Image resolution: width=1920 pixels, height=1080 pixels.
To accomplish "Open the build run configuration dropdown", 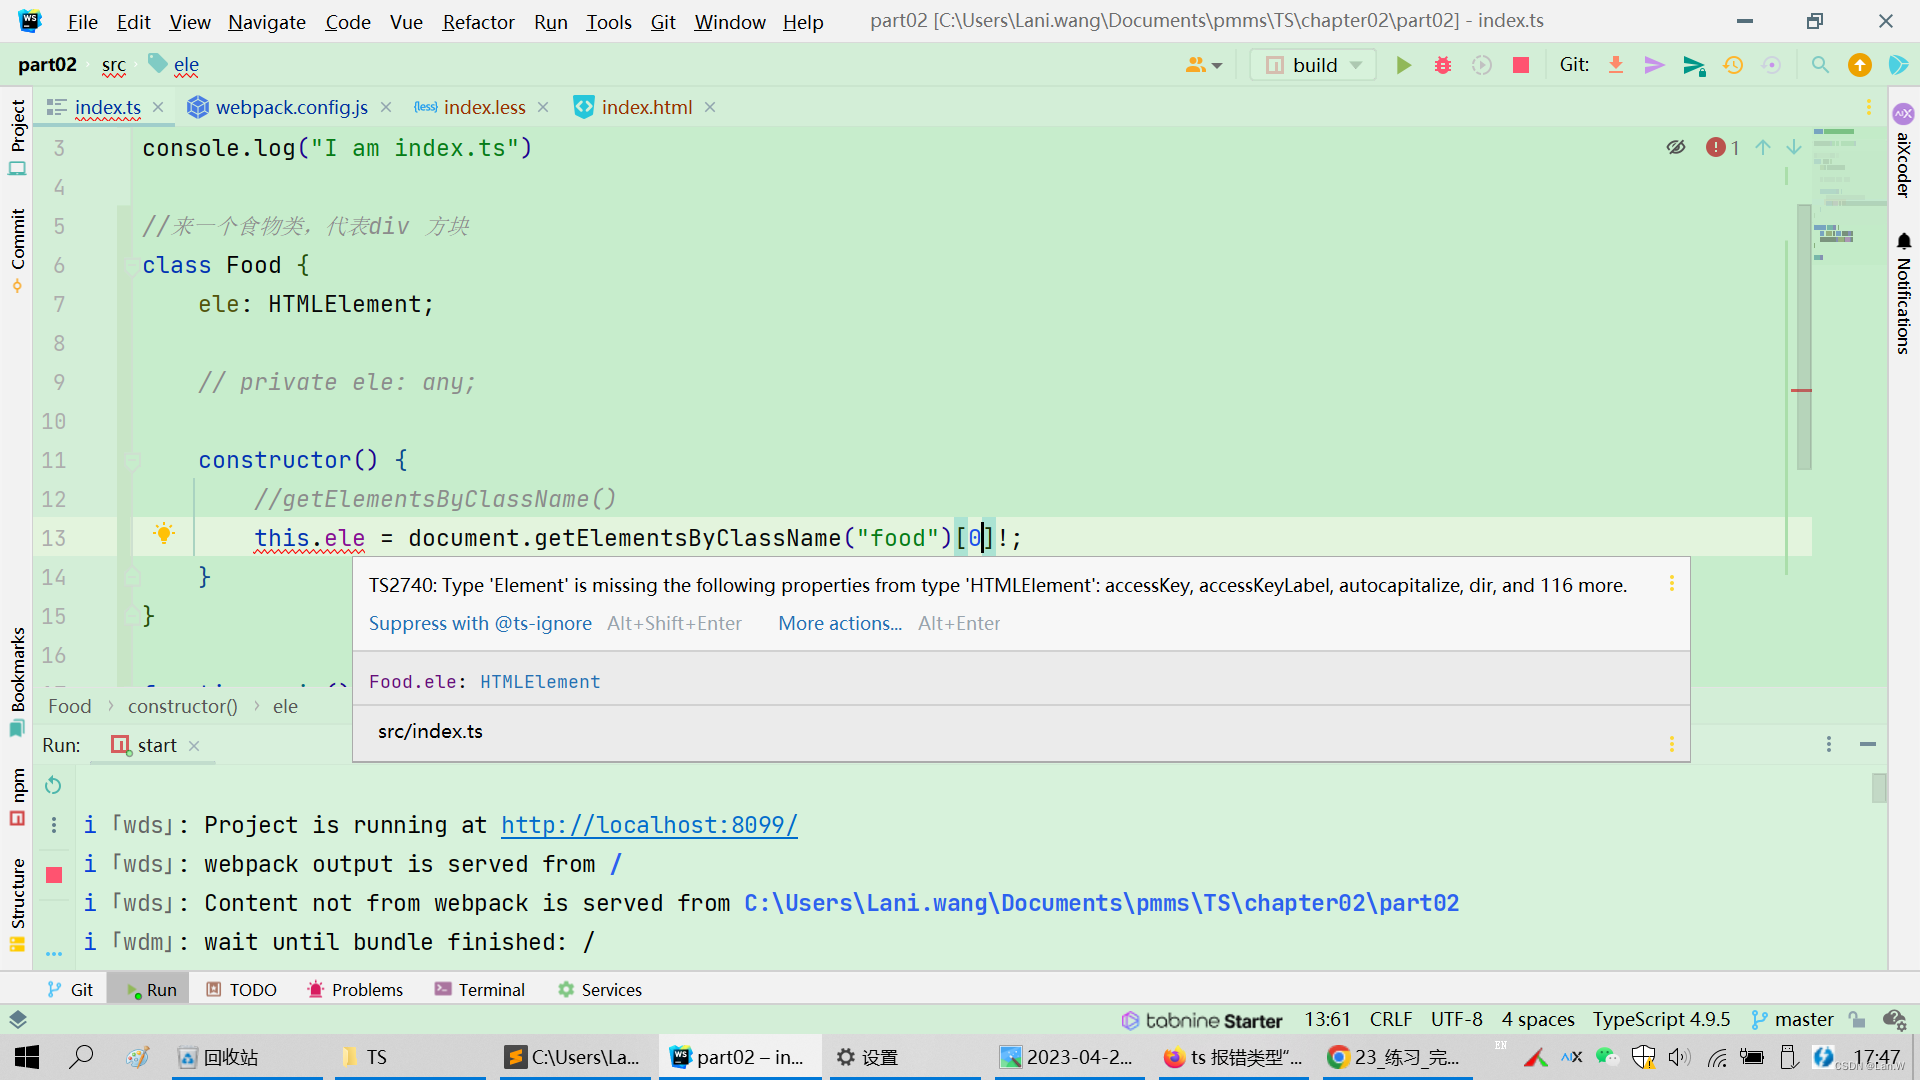I will coord(1313,65).
